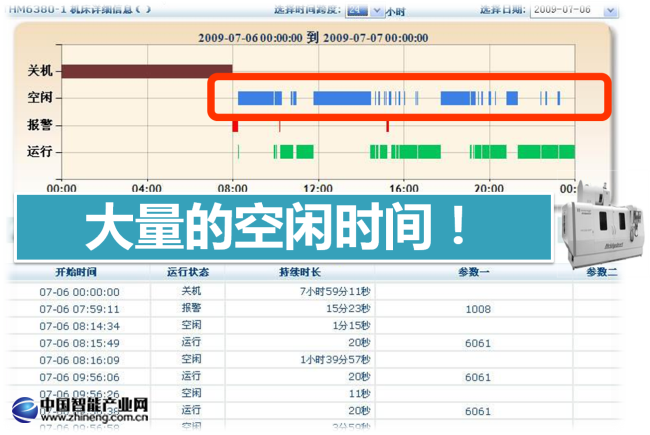The height and width of the screenshot is (435, 650).
Task: Click the dark red 关机 bar
Action: click(147, 71)
